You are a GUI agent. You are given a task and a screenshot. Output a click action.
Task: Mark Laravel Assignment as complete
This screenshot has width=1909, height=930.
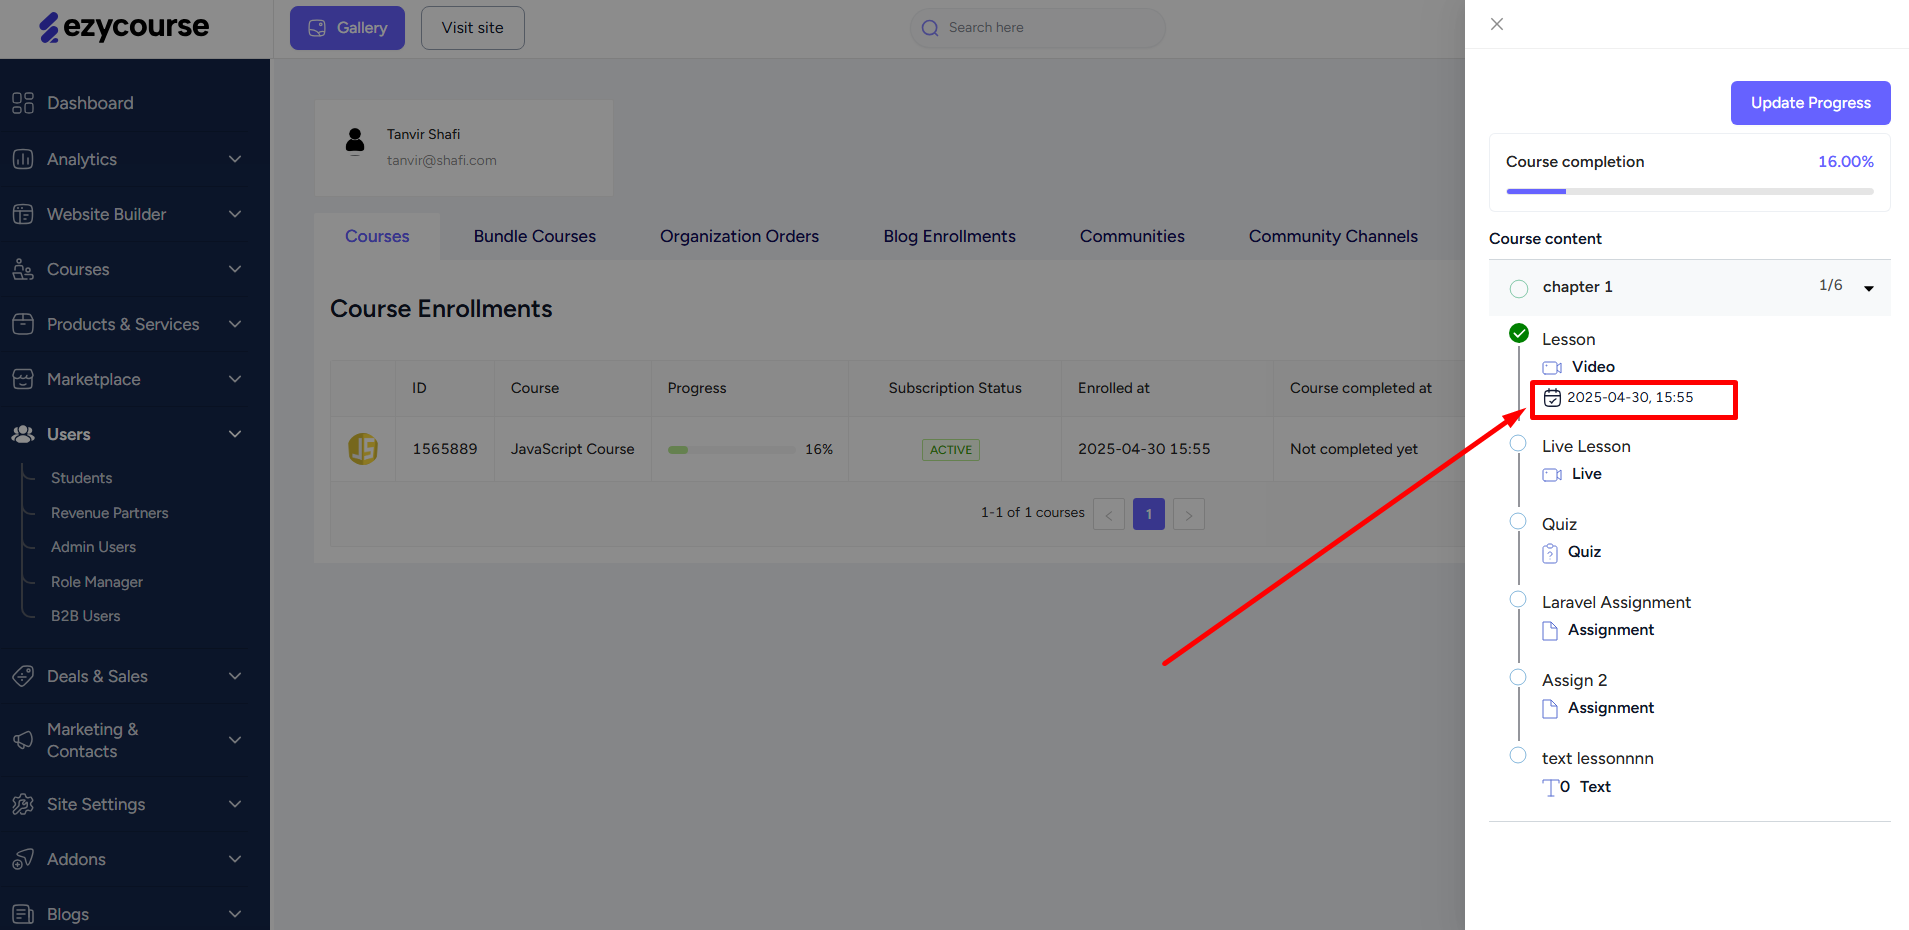(1518, 599)
